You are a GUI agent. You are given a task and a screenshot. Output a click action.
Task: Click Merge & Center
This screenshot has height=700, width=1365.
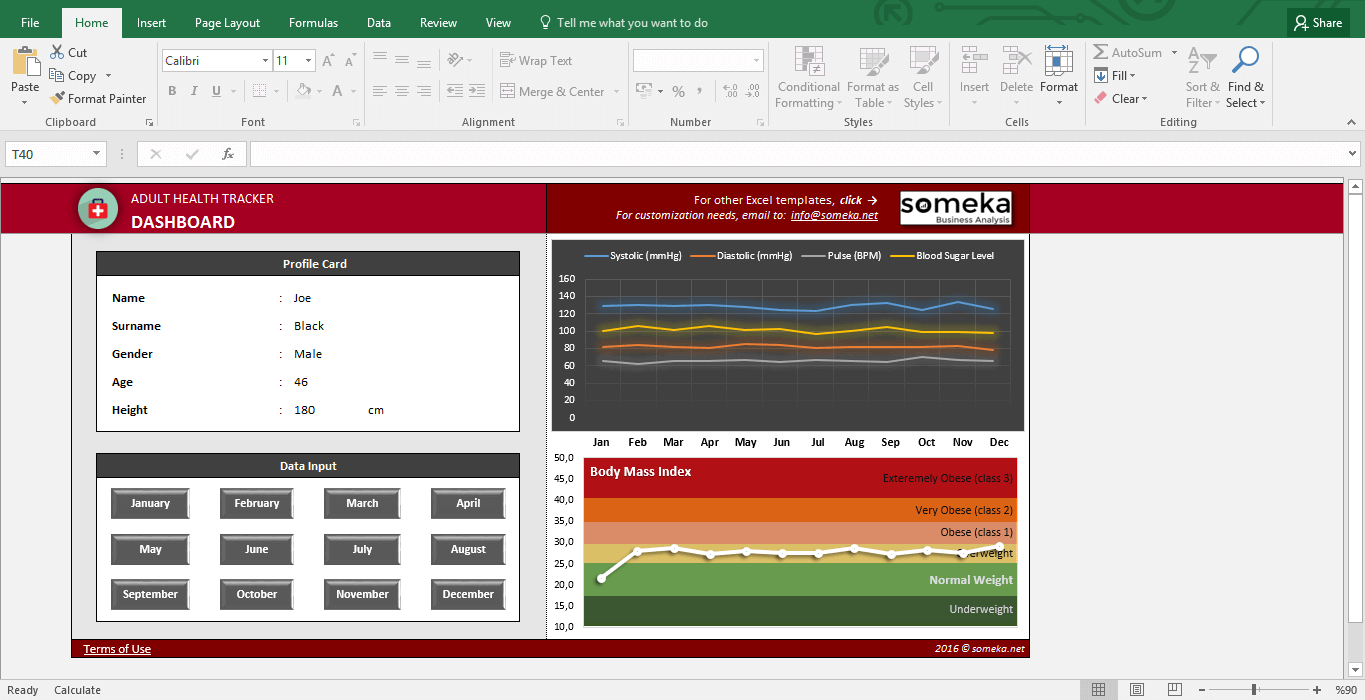(x=552, y=92)
